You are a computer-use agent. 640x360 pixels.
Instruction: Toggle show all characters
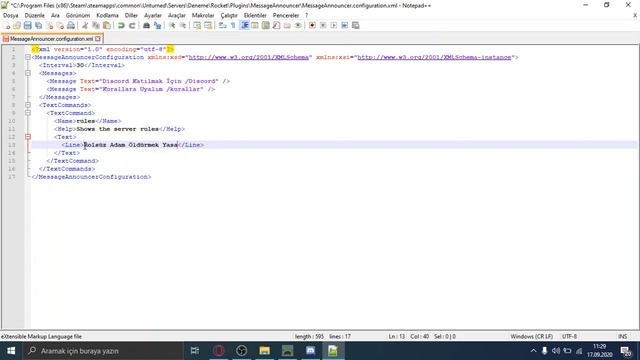233,25
